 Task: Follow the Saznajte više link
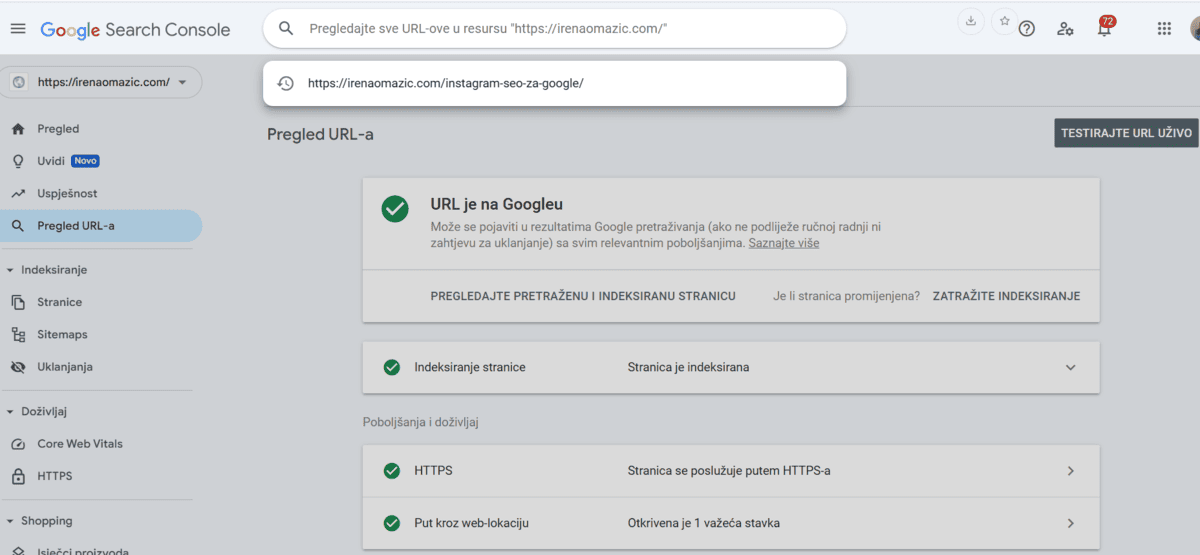click(x=783, y=243)
